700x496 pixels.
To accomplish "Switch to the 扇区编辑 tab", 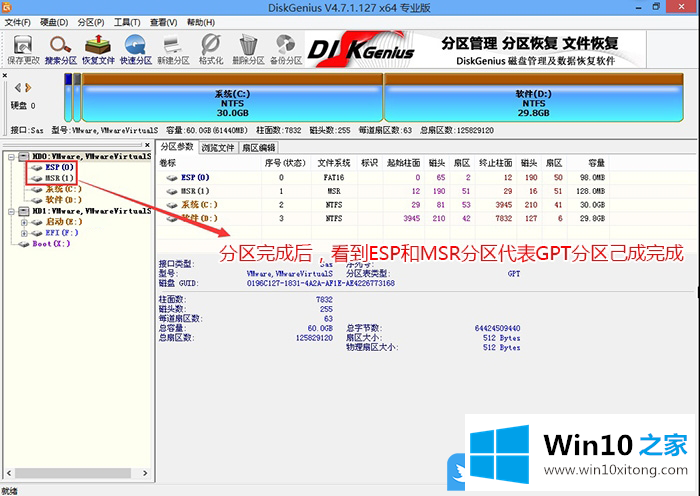I will [x=259, y=148].
